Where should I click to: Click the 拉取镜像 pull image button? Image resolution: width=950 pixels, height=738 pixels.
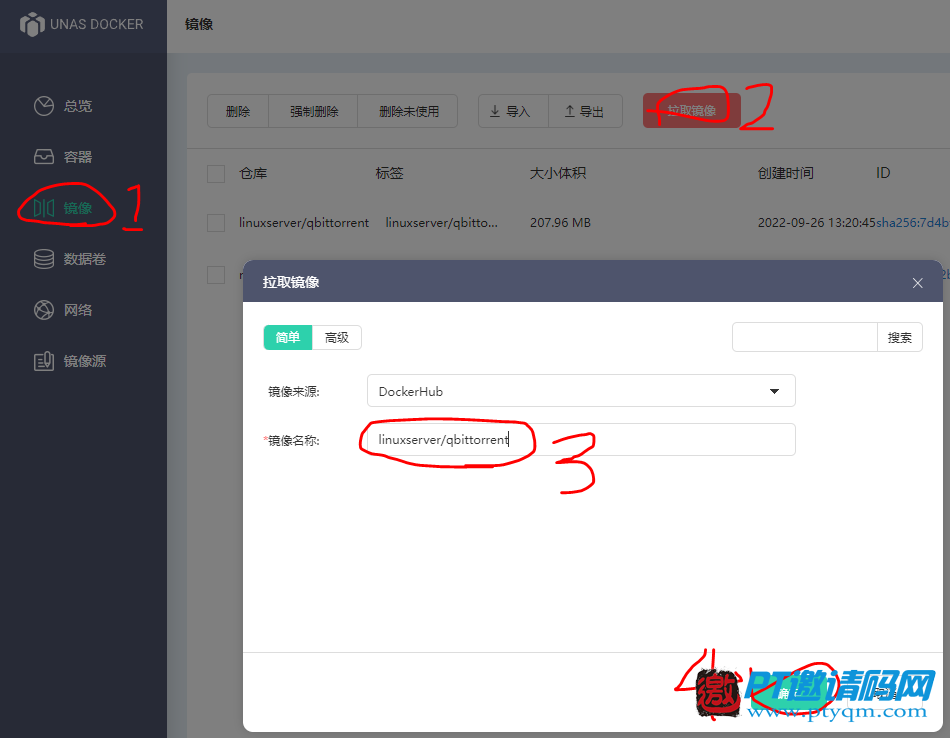point(691,110)
